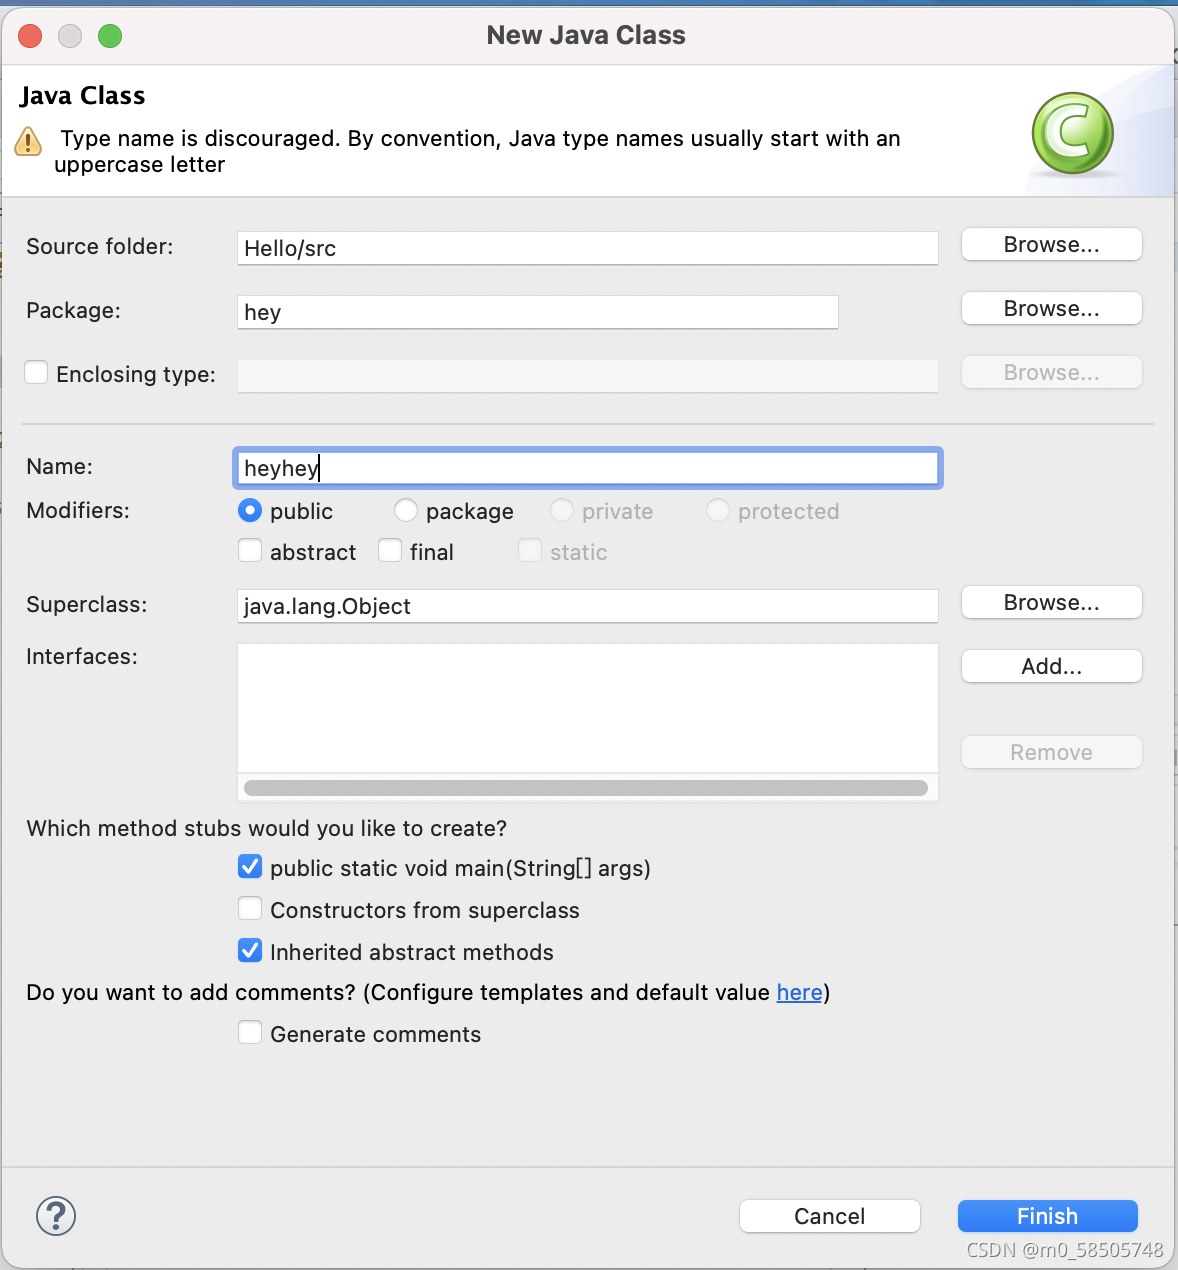
Task: Click Browse next to Package field
Action: click(1051, 308)
